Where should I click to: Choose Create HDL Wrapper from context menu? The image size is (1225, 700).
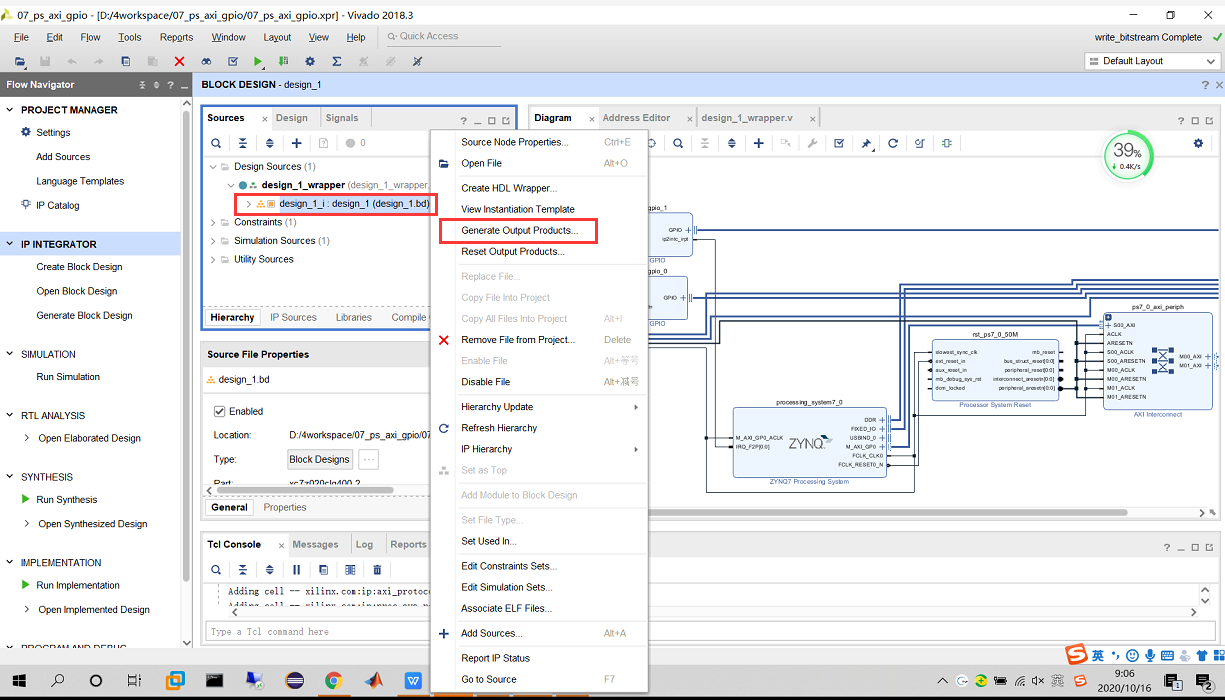(x=509, y=188)
